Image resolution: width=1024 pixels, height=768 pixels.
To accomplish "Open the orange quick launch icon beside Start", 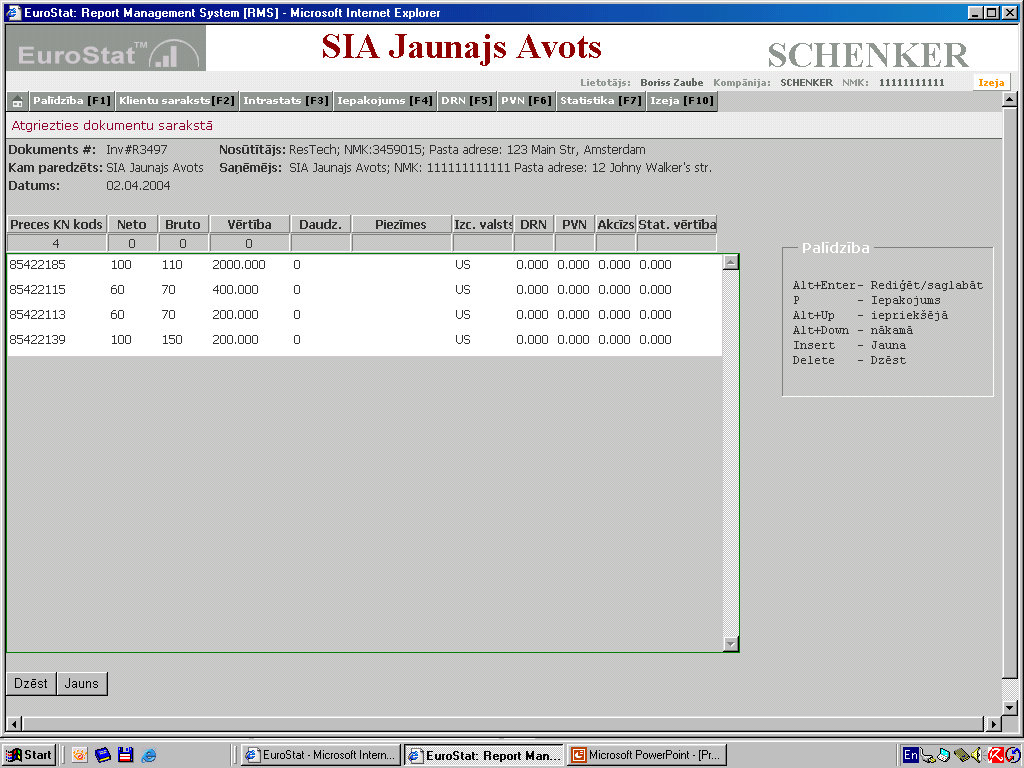I will pos(80,756).
